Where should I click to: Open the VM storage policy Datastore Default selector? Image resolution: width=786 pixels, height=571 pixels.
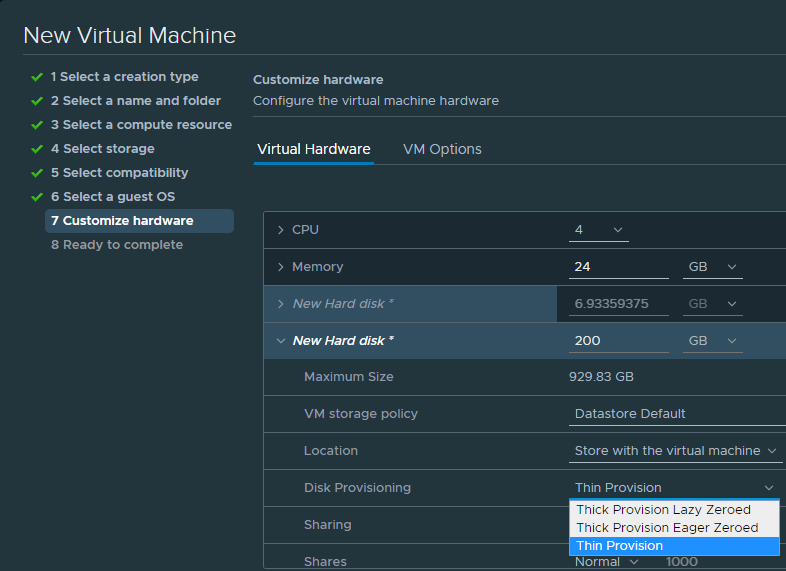[676, 414]
